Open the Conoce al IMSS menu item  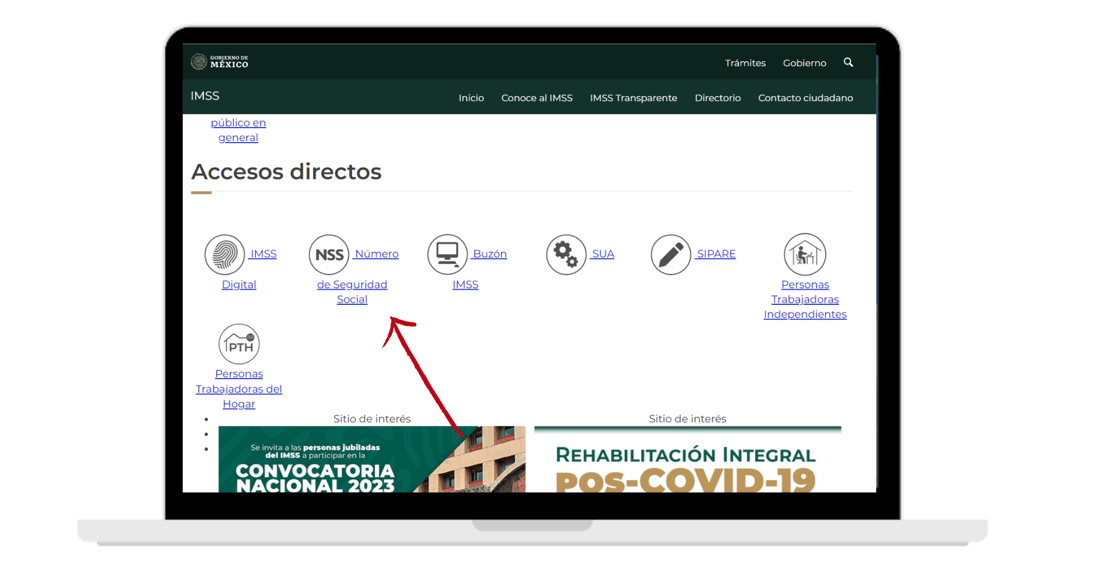point(537,97)
